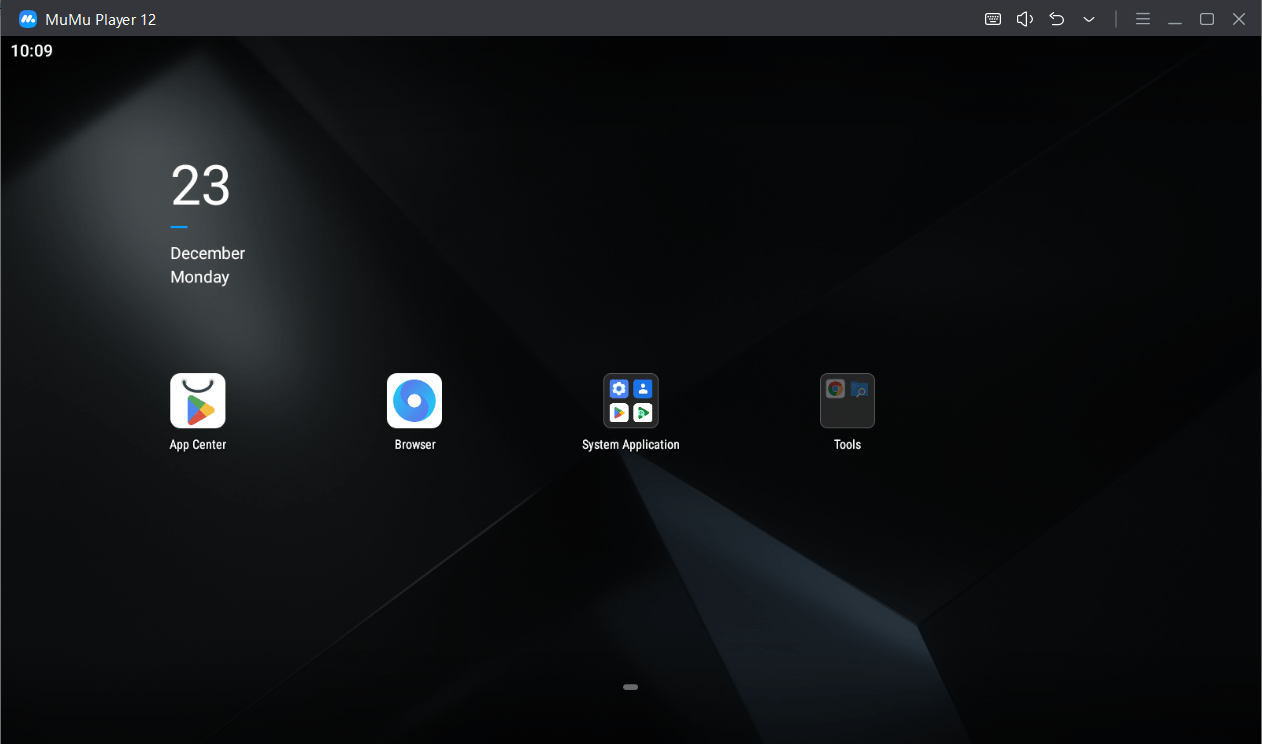Open the Tools folder
The height and width of the screenshot is (744, 1262).
pyautogui.click(x=847, y=401)
